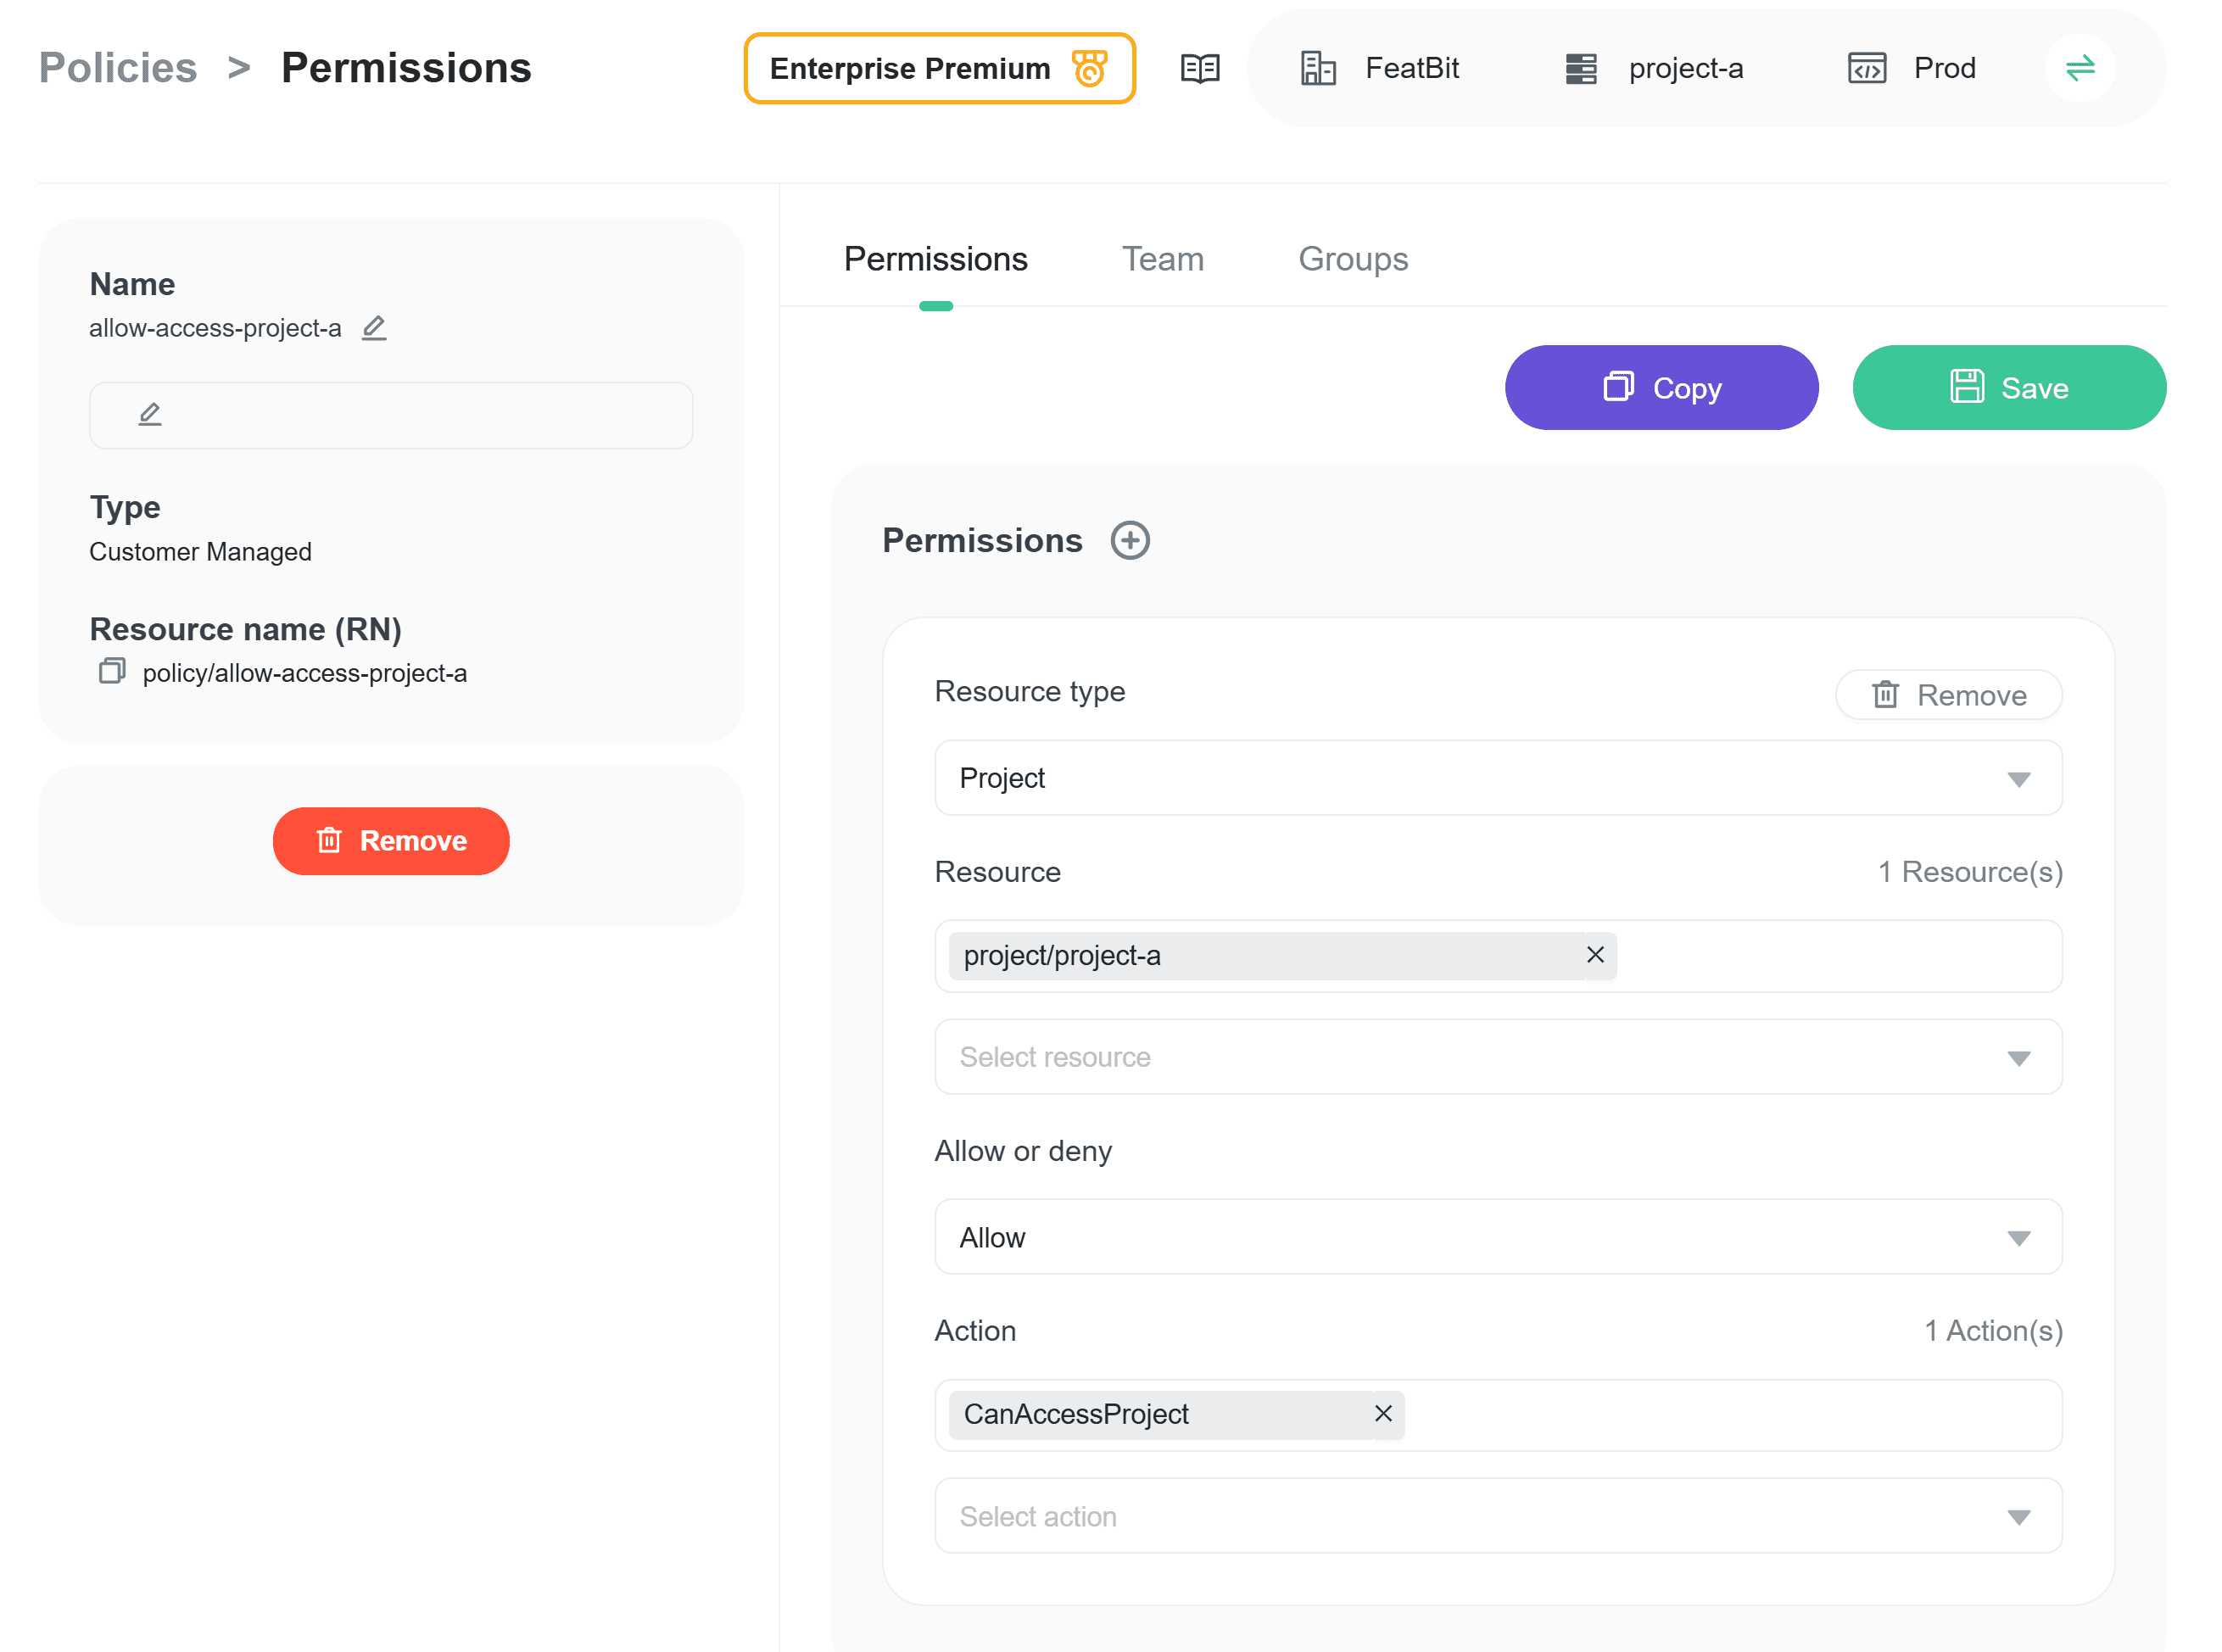Open the Resource type Project dropdown
The image size is (2222, 1652).
[x=1497, y=778]
